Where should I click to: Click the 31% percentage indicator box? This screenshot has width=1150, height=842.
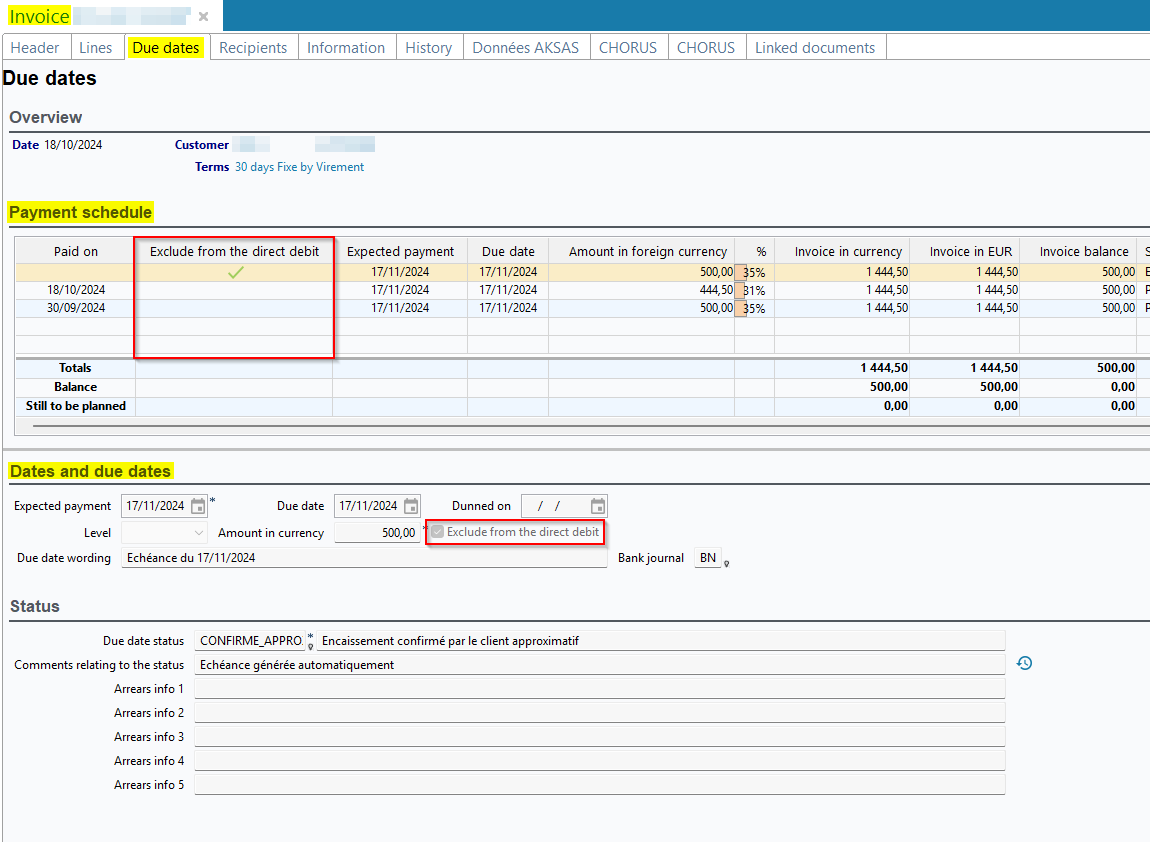pos(740,290)
